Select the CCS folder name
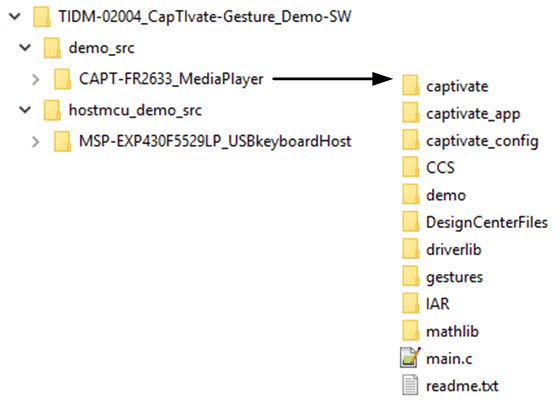Image resolution: width=560 pixels, height=404 pixels. tap(440, 168)
